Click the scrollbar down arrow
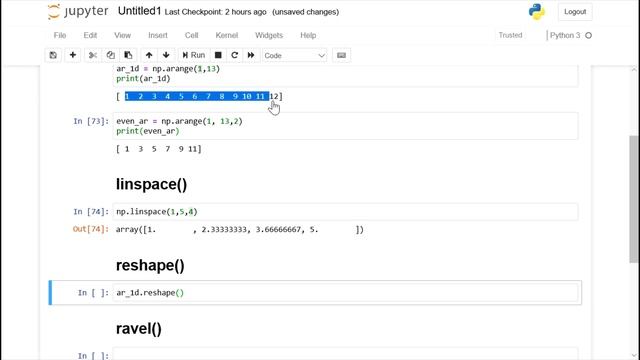640x360 pixels. point(634,356)
